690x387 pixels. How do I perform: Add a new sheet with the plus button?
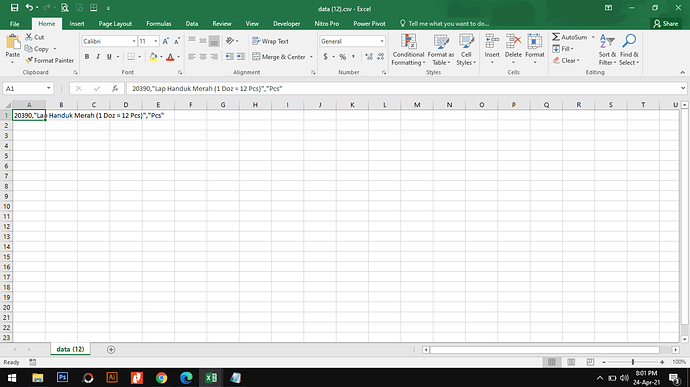pyautogui.click(x=111, y=350)
